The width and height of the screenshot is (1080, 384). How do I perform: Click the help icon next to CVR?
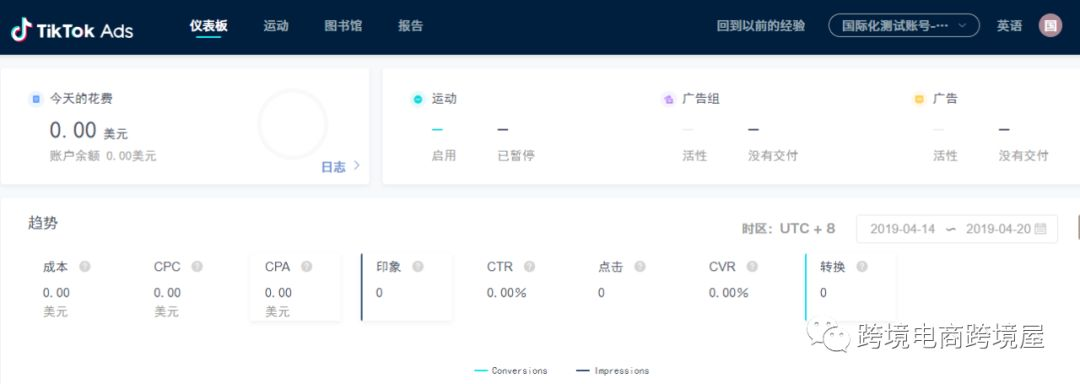click(x=752, y=266)
